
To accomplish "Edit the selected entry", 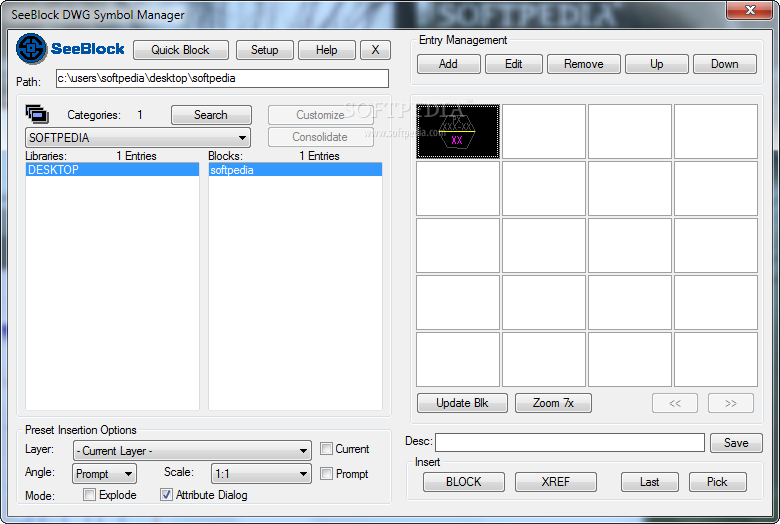I will (x=513, y=64).
